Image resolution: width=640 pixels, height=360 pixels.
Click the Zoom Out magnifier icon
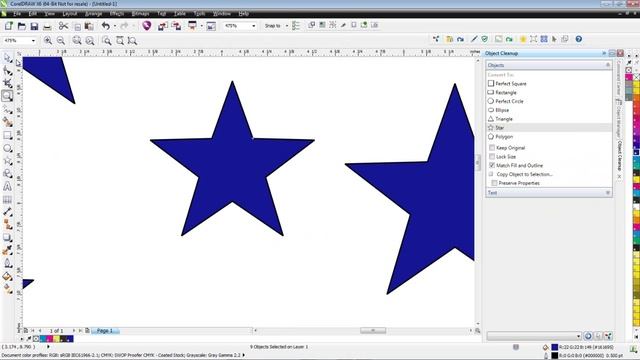(61, 40)
